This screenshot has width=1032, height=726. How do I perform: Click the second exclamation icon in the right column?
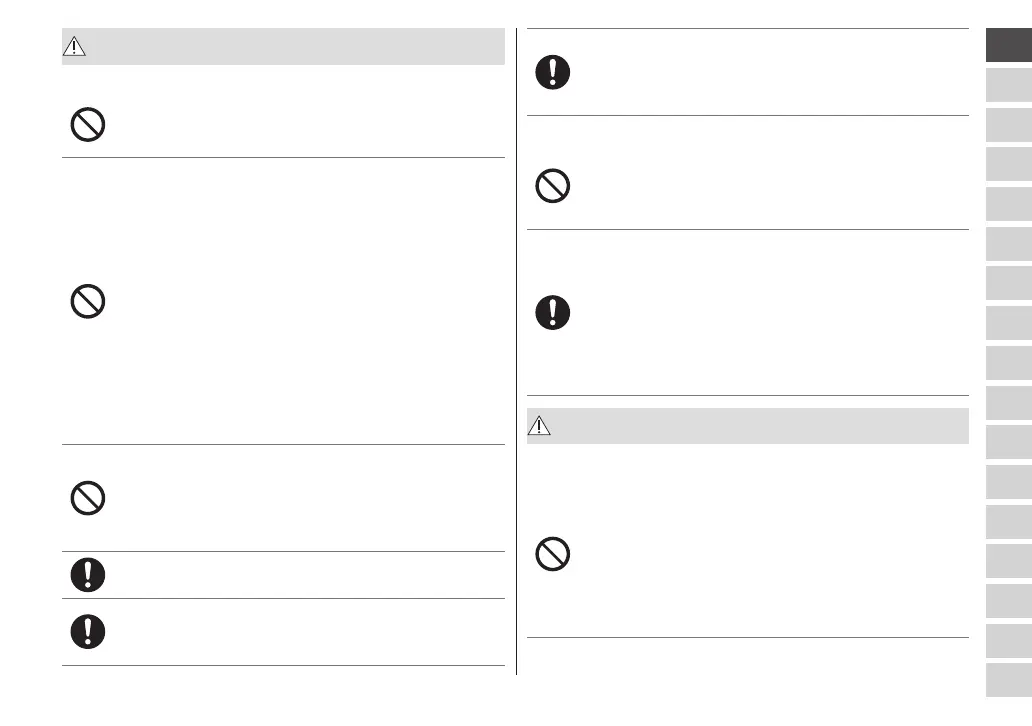pos(553,312)
